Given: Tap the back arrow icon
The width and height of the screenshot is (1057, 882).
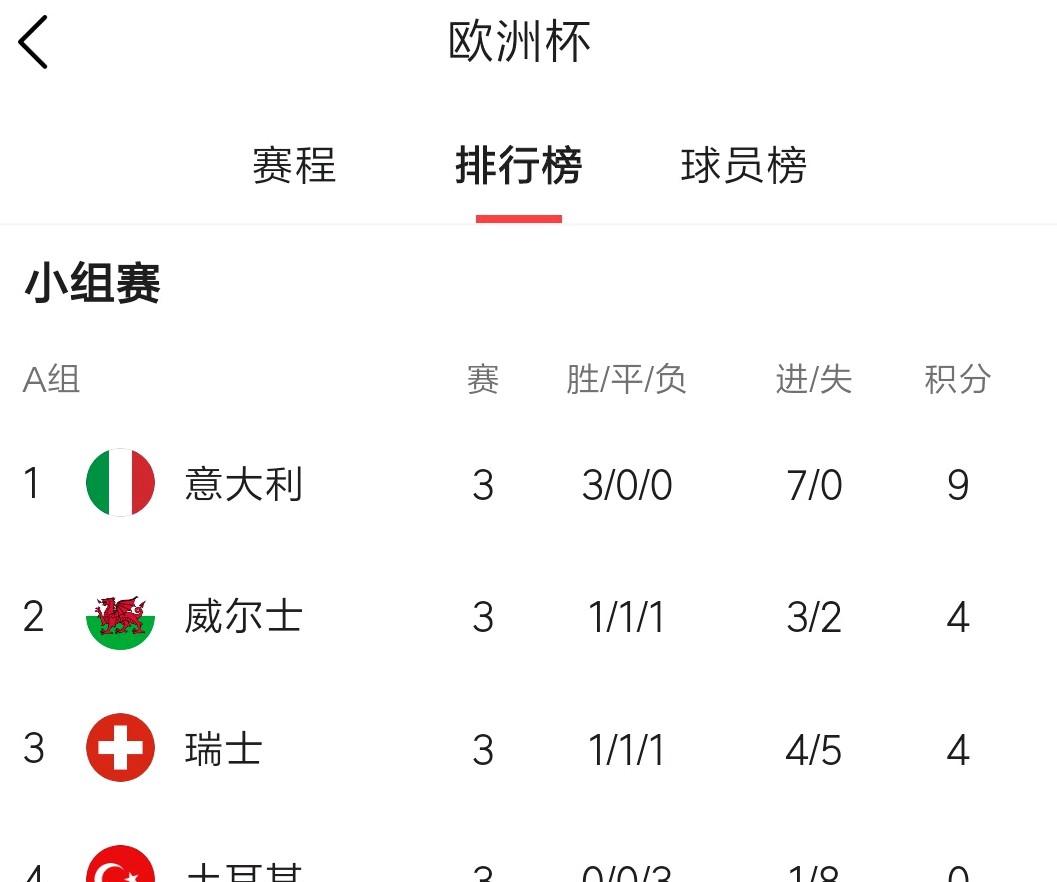Looking at the screenshot, I should pos(33,42).
